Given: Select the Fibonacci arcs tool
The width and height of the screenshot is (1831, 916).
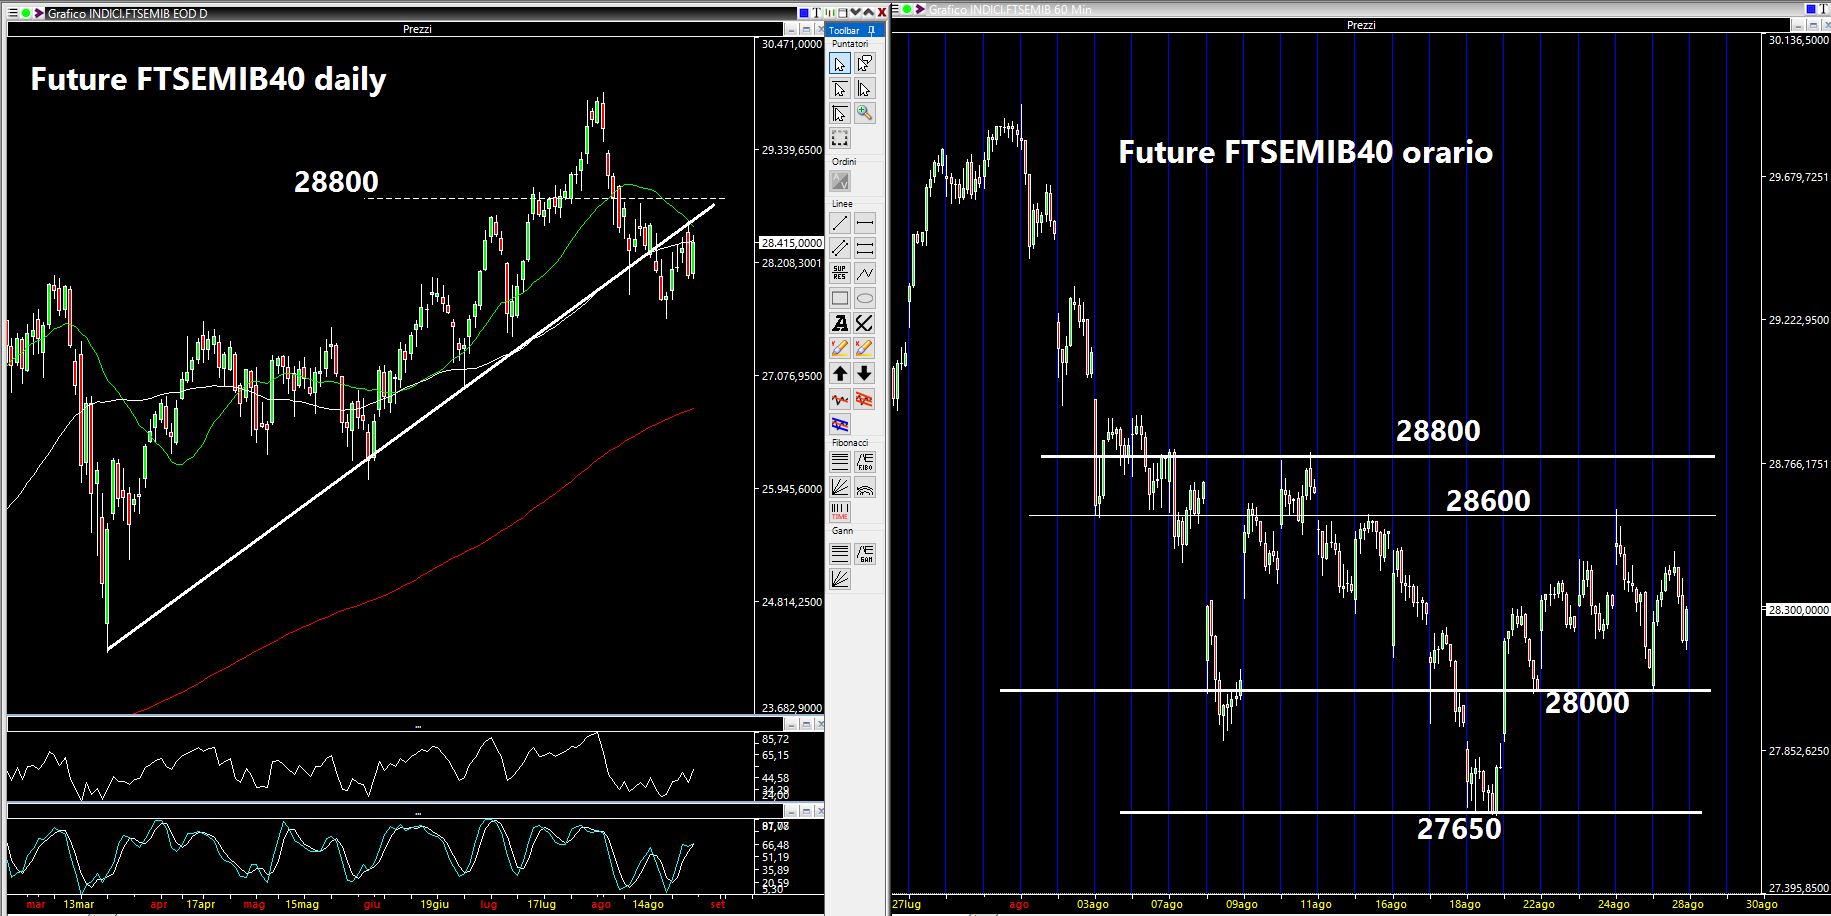Looking at the screenshot, I should (864, 487).
